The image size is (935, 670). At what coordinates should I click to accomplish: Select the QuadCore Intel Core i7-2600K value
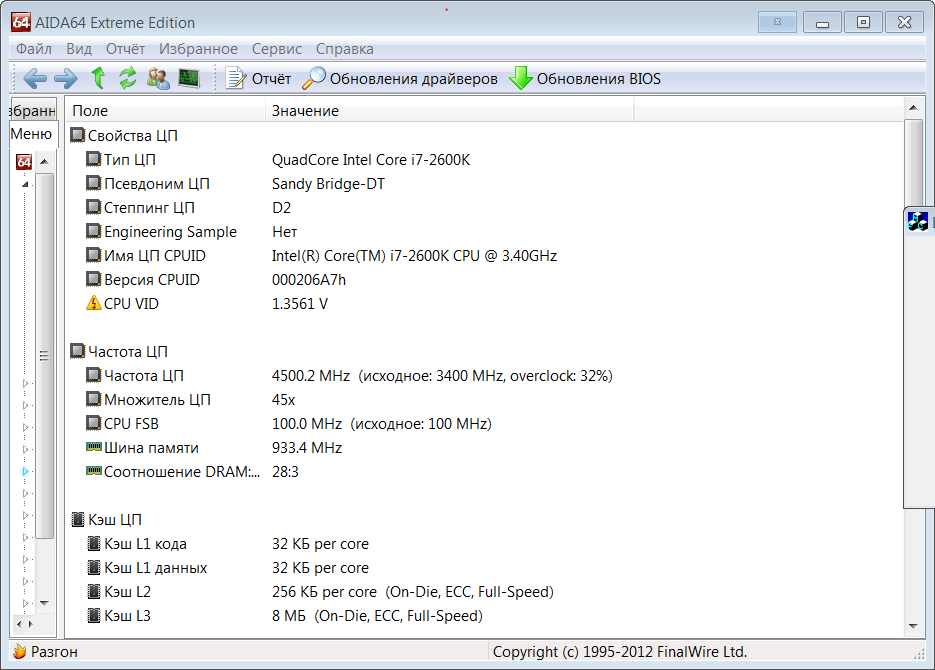(x=371, y=160)
